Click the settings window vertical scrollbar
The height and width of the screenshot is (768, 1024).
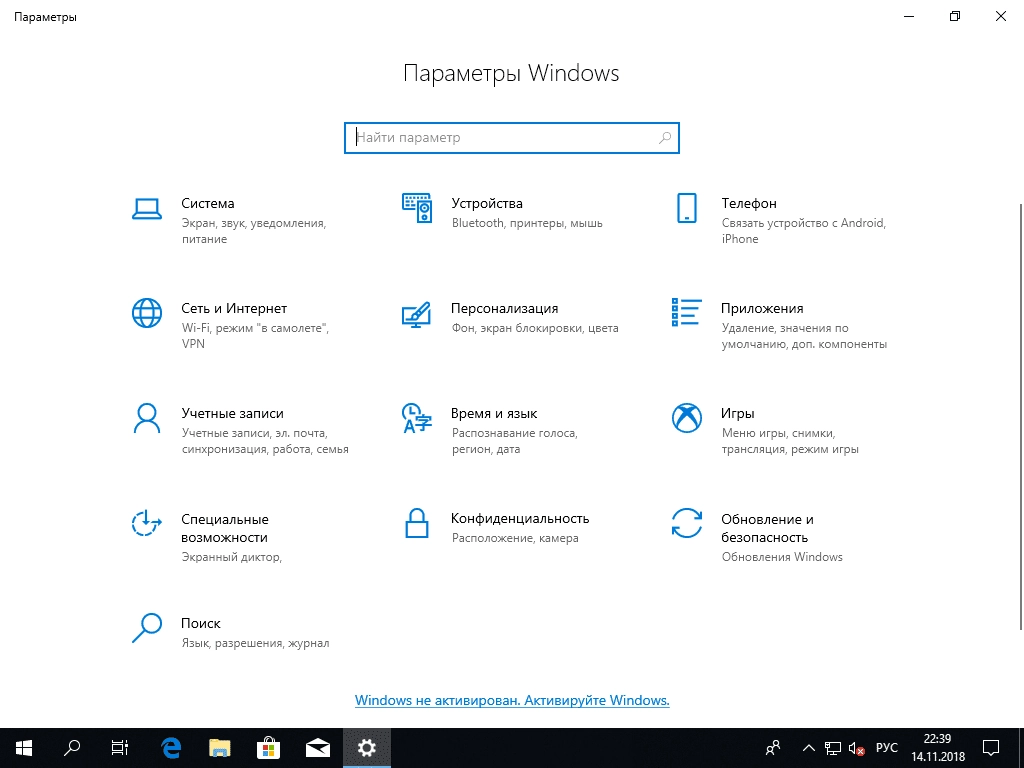point(1020,416)
